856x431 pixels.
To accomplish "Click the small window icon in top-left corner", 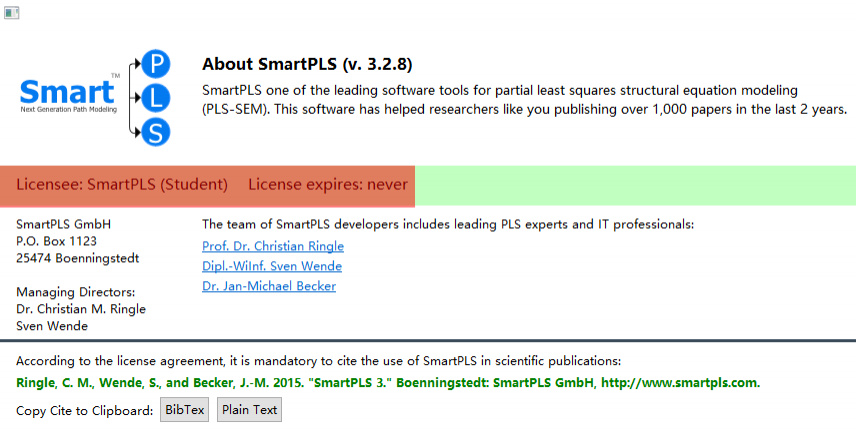I will tap(12, 13).
